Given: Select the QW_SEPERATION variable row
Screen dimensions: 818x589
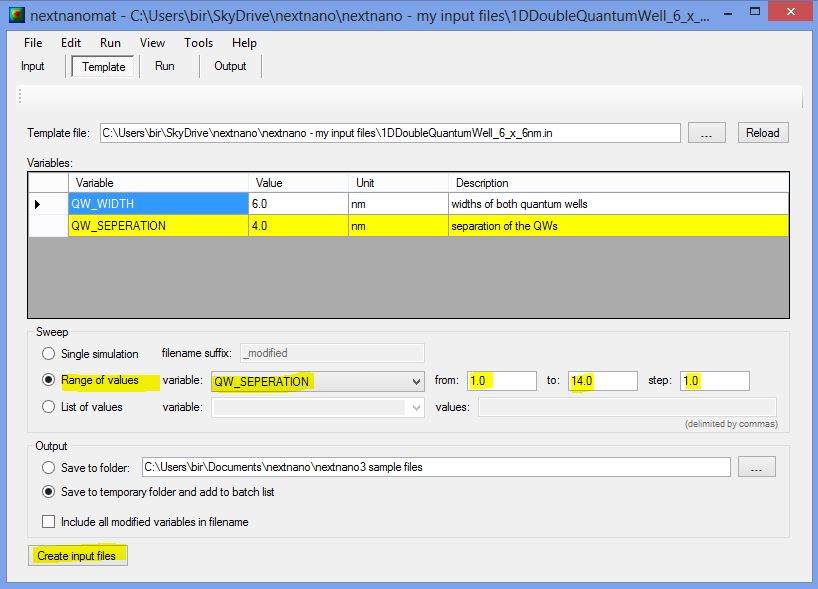Looking at the screenshot, I should (x=158, y=226).
